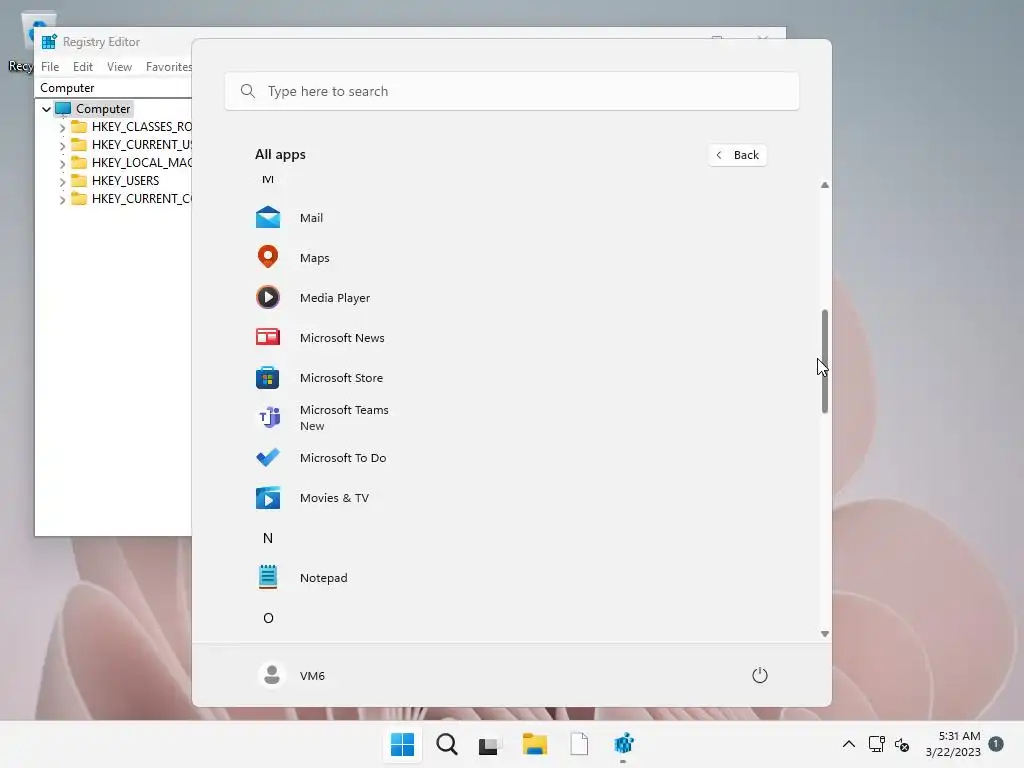This screenshot has height=768, width=1024.
Task: Select the HKEY_LOCAL_MACHINE folder
Action: (x=79, y=163)
